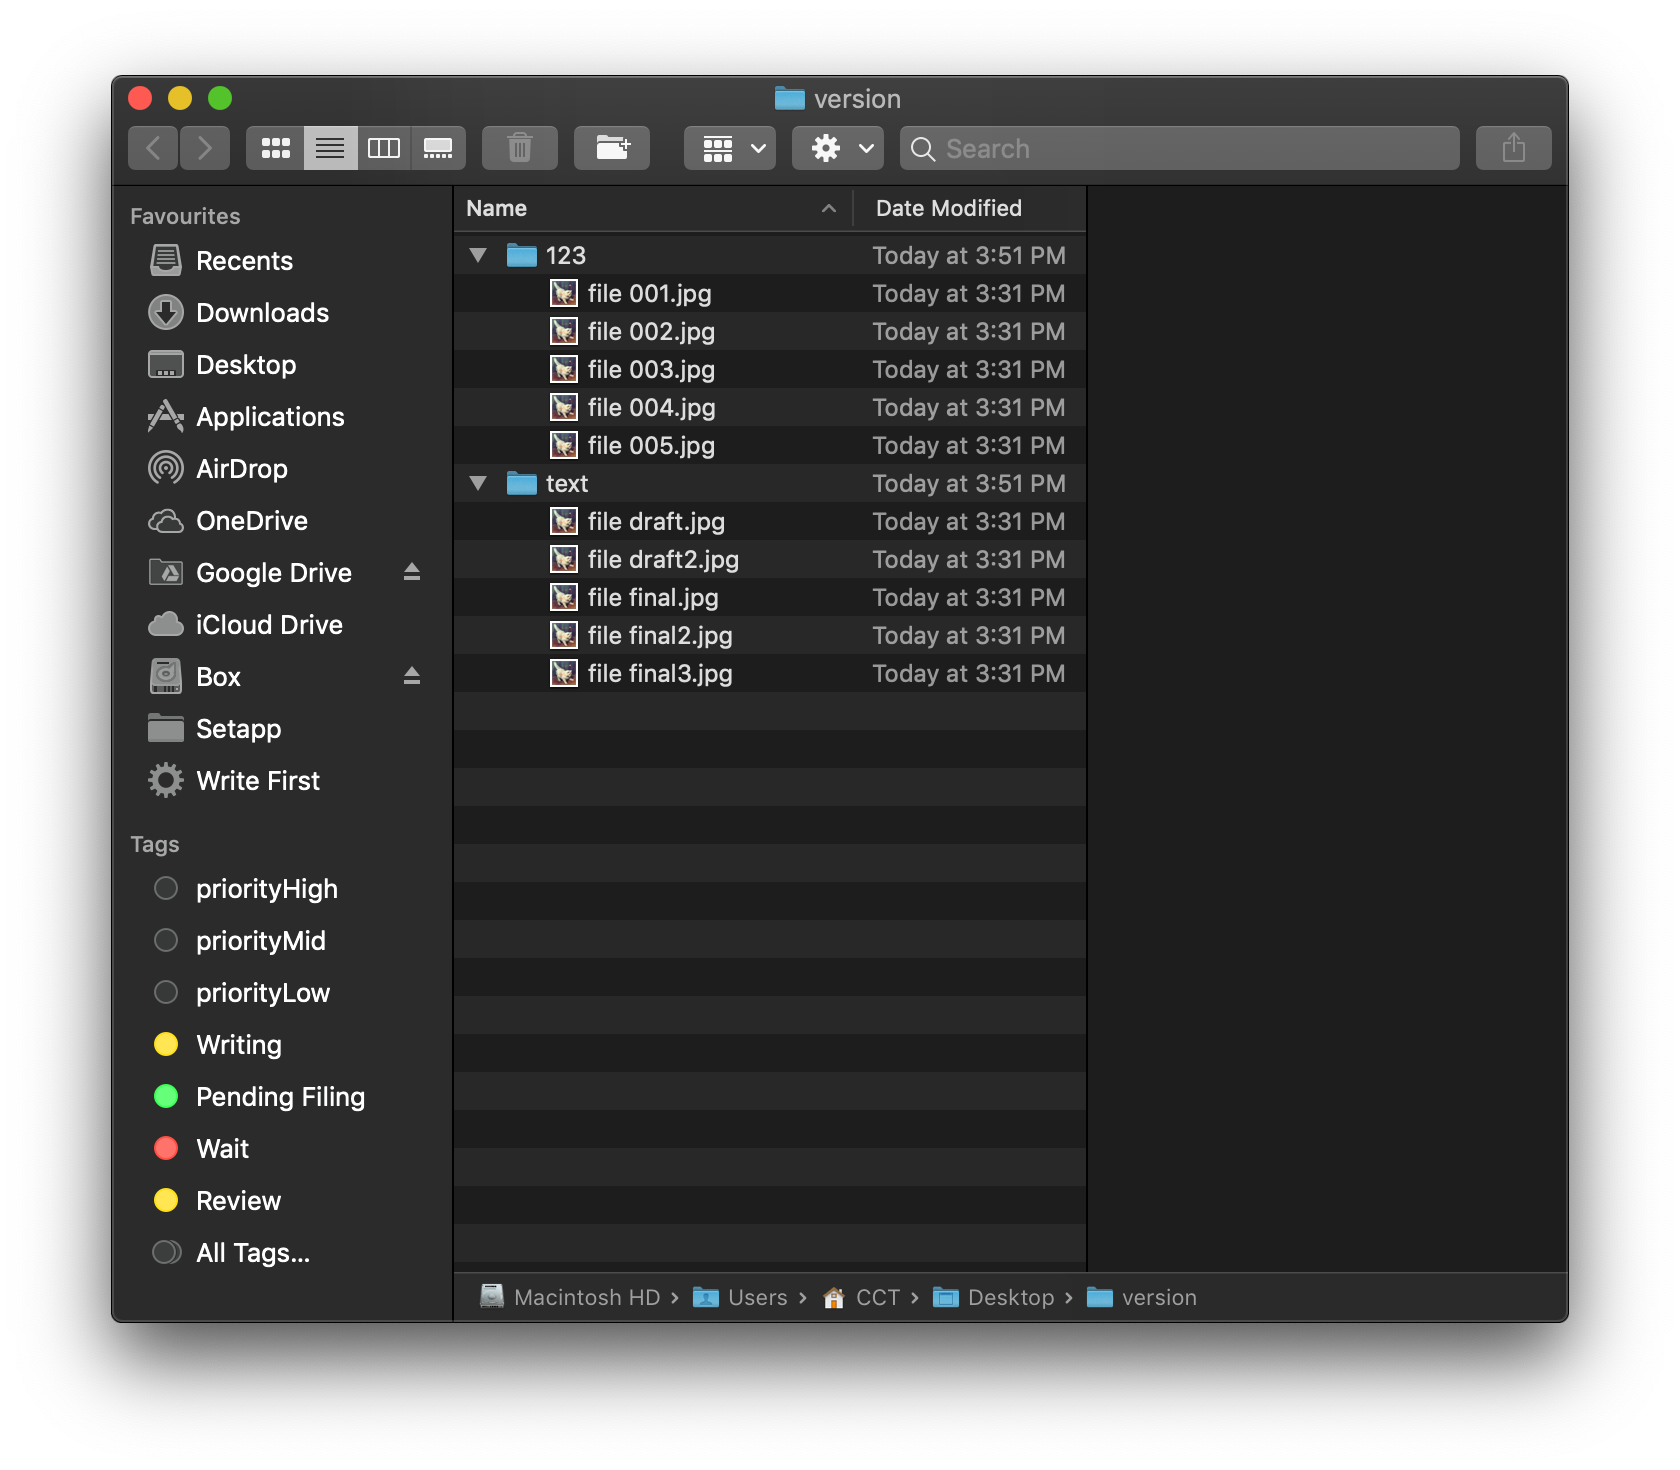Open the Share menu via the share icon

coord(1513,147)
